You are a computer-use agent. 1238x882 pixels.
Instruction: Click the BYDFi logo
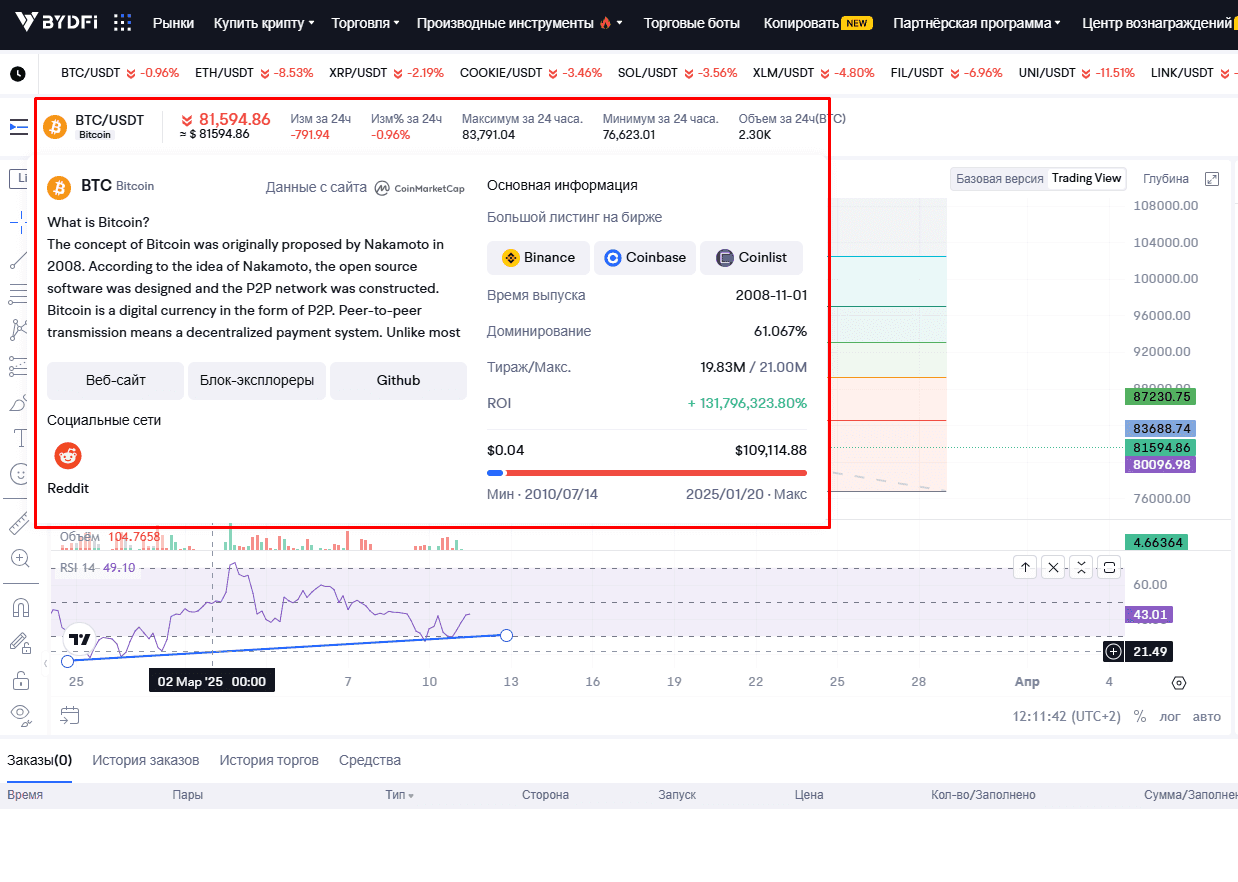tap(55, 22)
